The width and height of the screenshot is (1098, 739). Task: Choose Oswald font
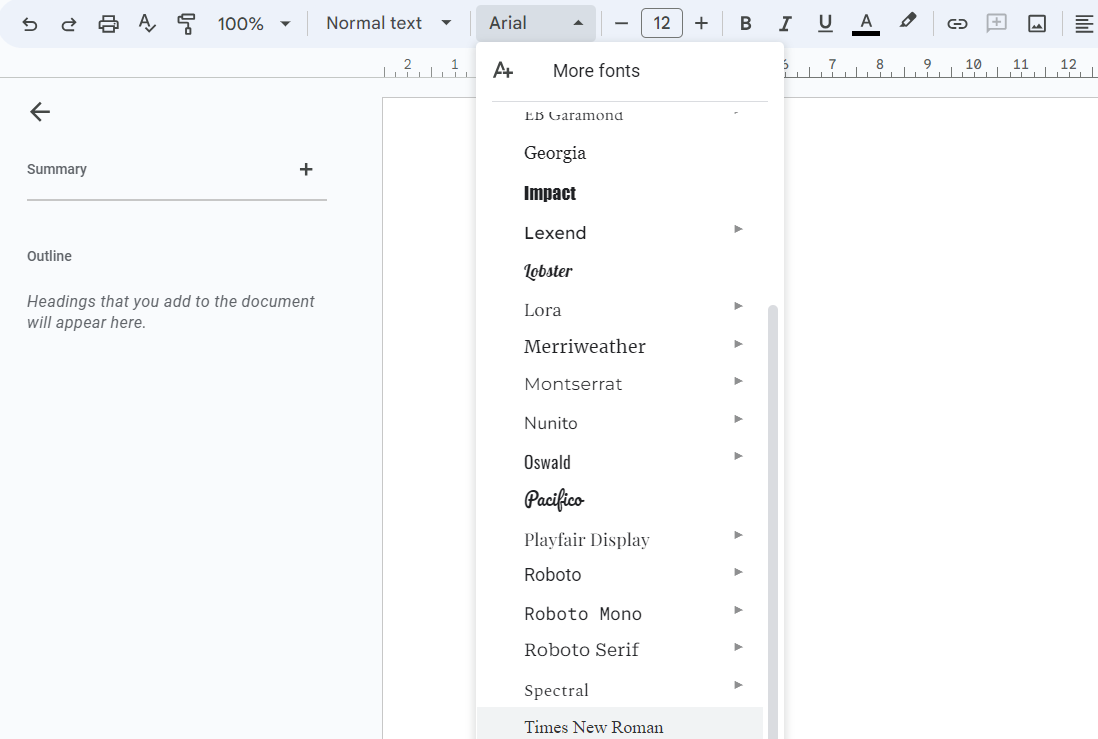click(547, 462)
